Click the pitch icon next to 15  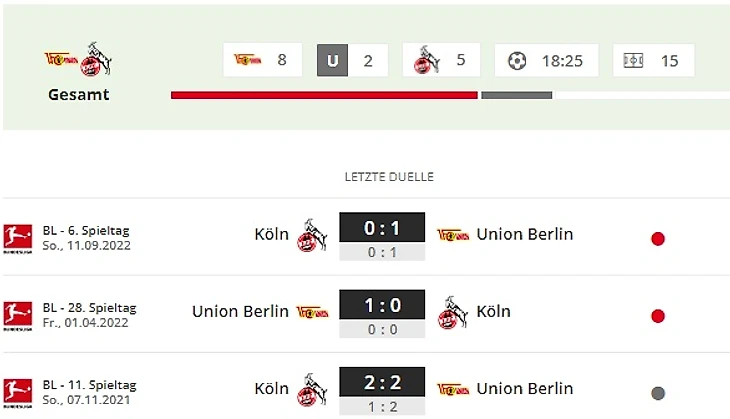click(633, 60)
